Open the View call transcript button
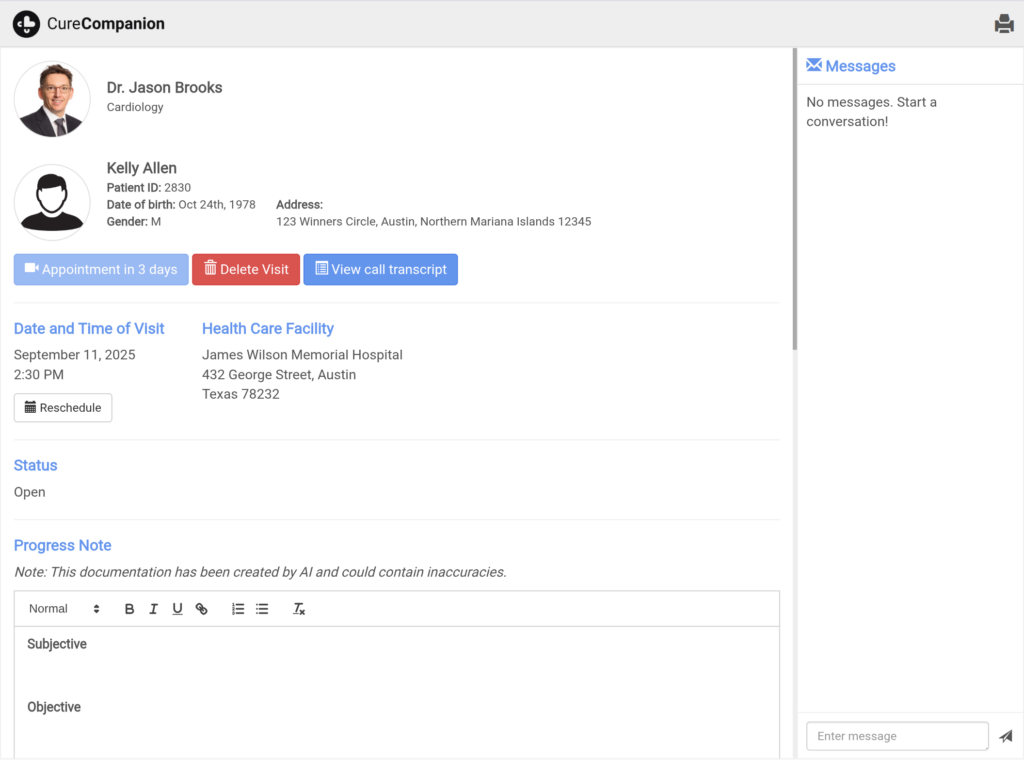1024x760 pixels. 380,270
